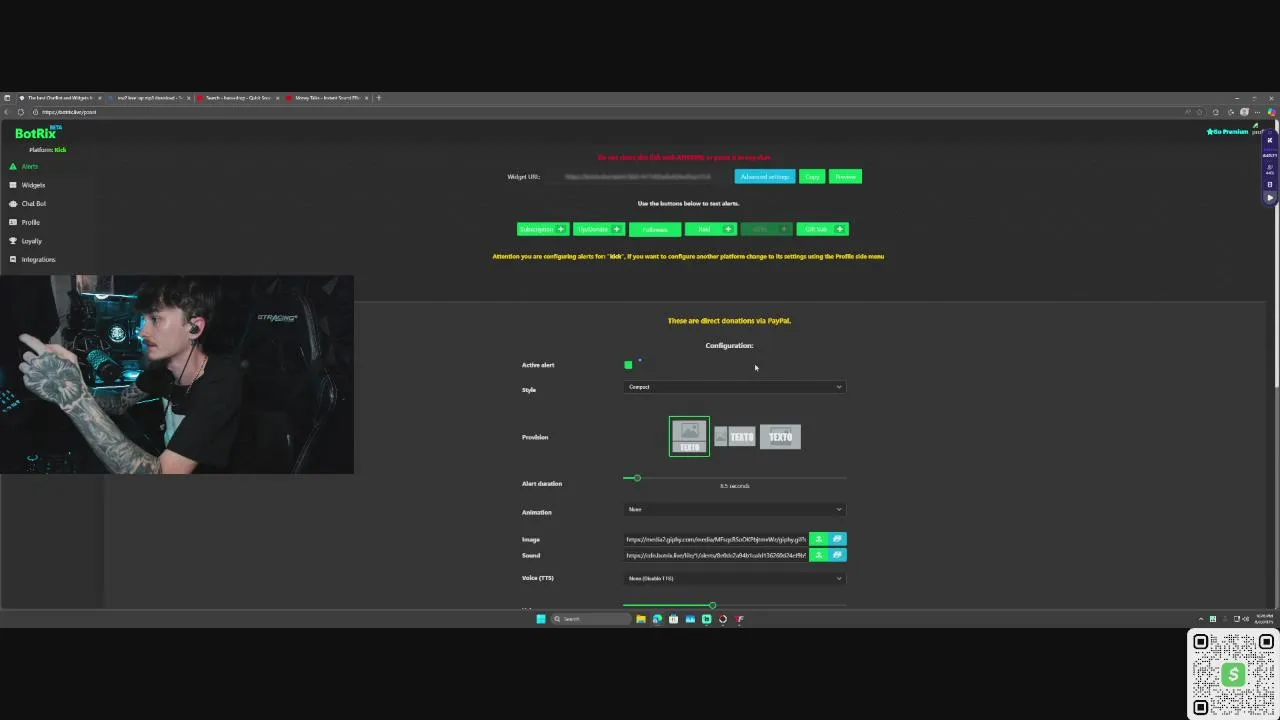Click the blue gallery icon next to Sound URL
The image size is (1280, 720).
837,555
